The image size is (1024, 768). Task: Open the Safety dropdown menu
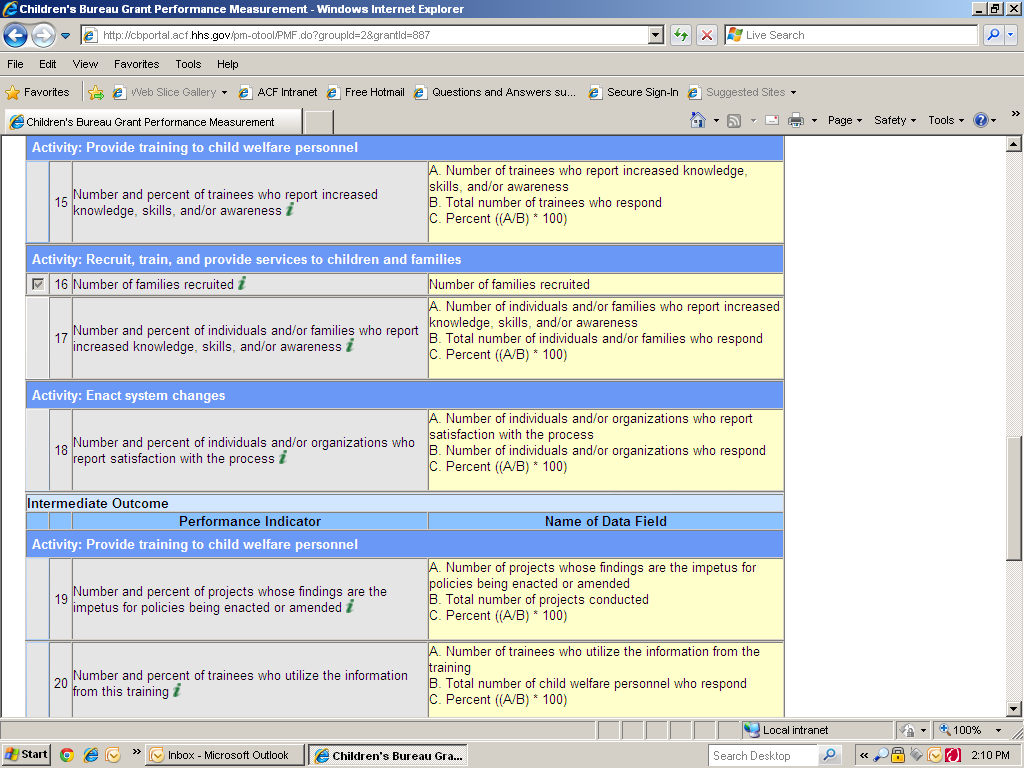pos(895,120)
